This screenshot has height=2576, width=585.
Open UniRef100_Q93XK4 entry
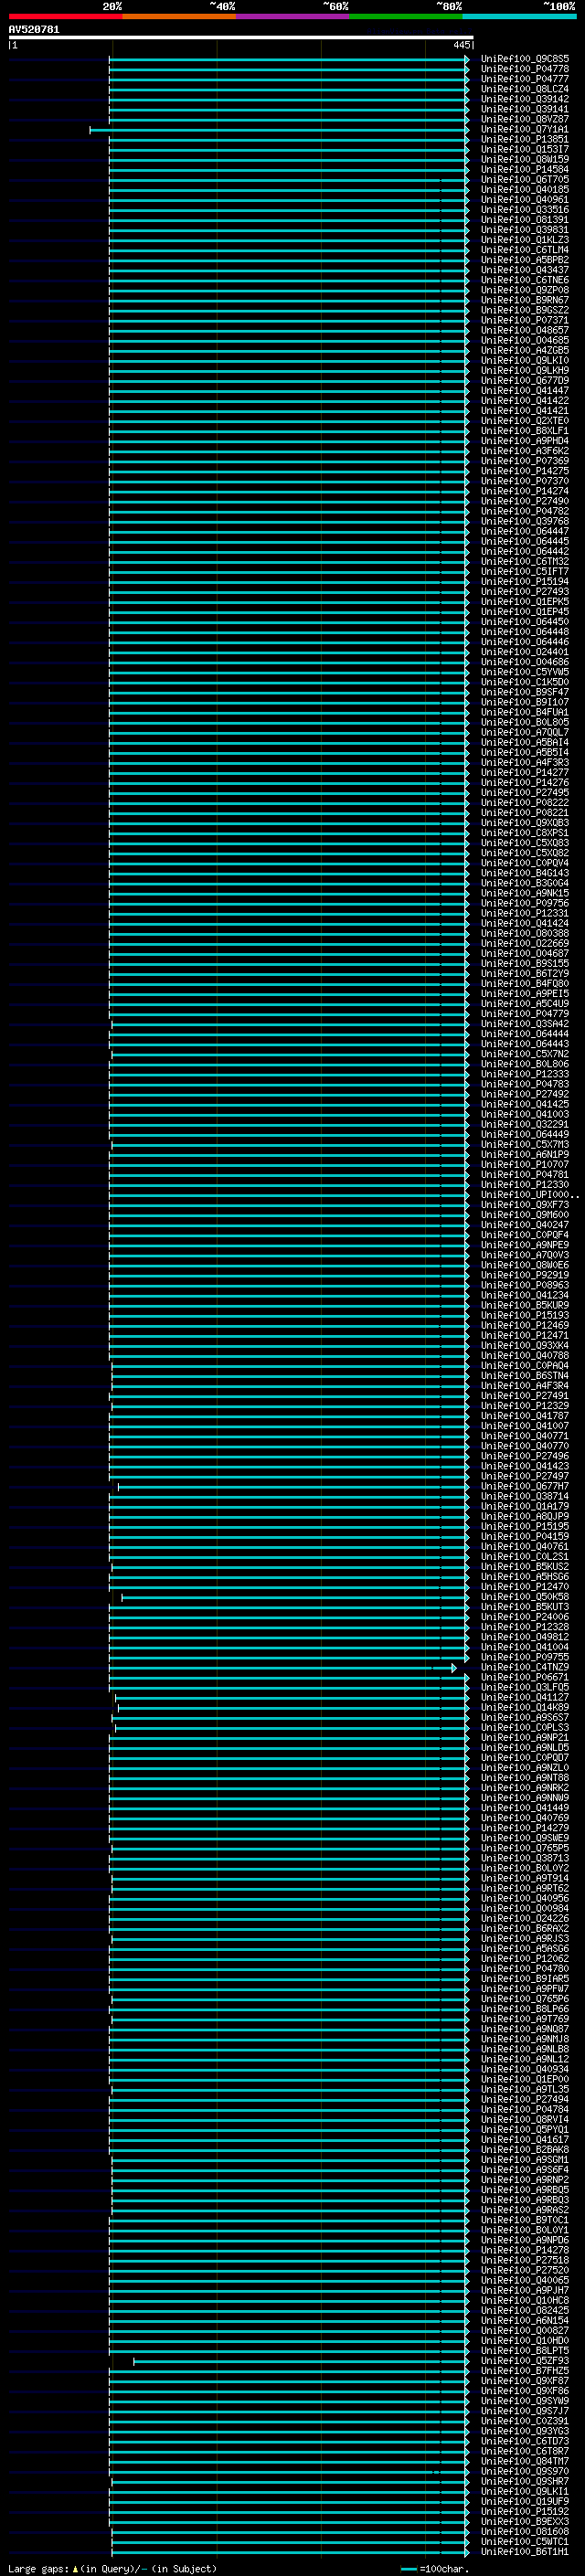click(x=525, y=1345)
